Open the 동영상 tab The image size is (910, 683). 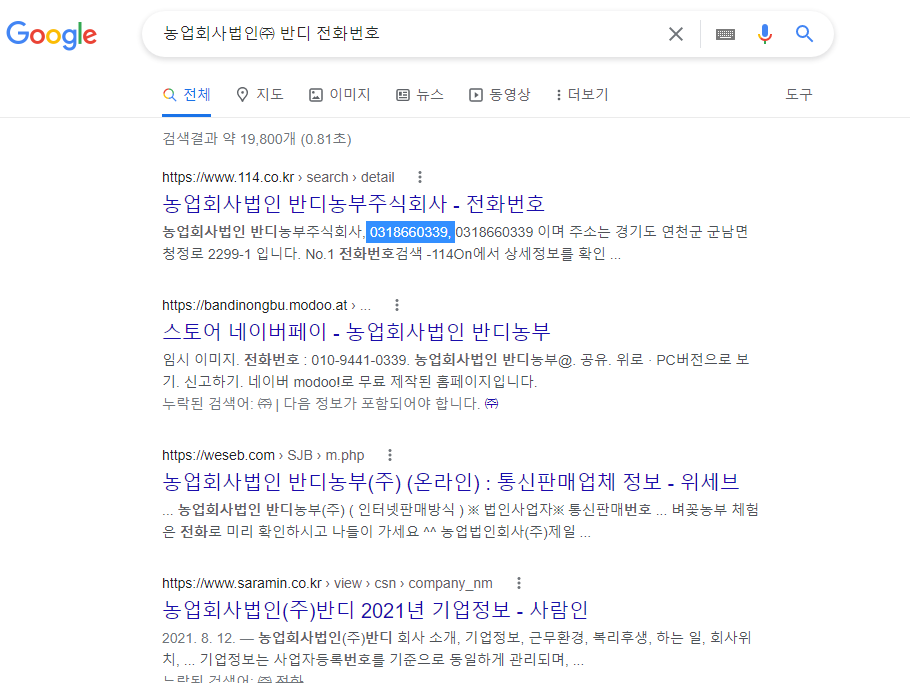click(500, 95)
